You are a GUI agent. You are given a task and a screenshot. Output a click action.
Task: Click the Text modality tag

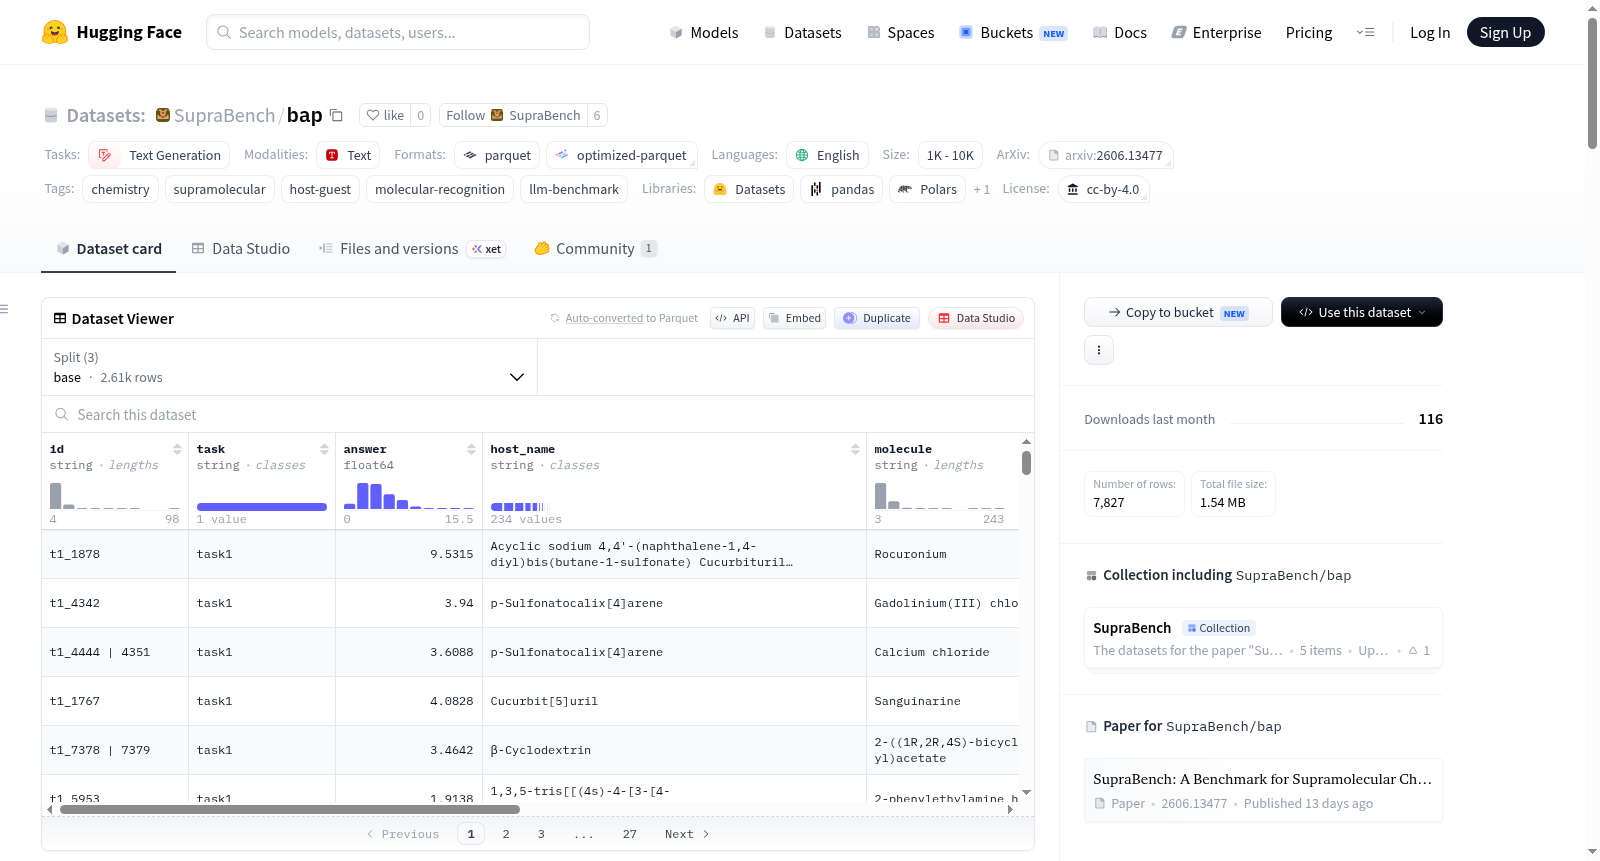click(x=348, y=155)
